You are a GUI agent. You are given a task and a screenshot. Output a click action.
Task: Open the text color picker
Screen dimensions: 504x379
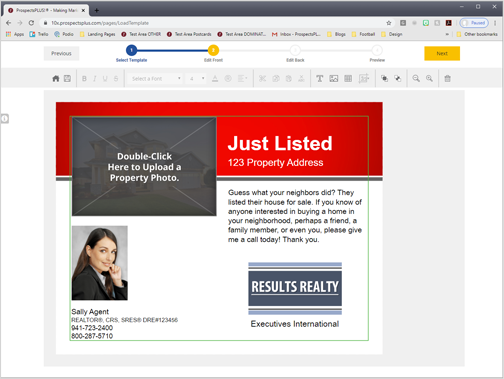tap(215, 79)
